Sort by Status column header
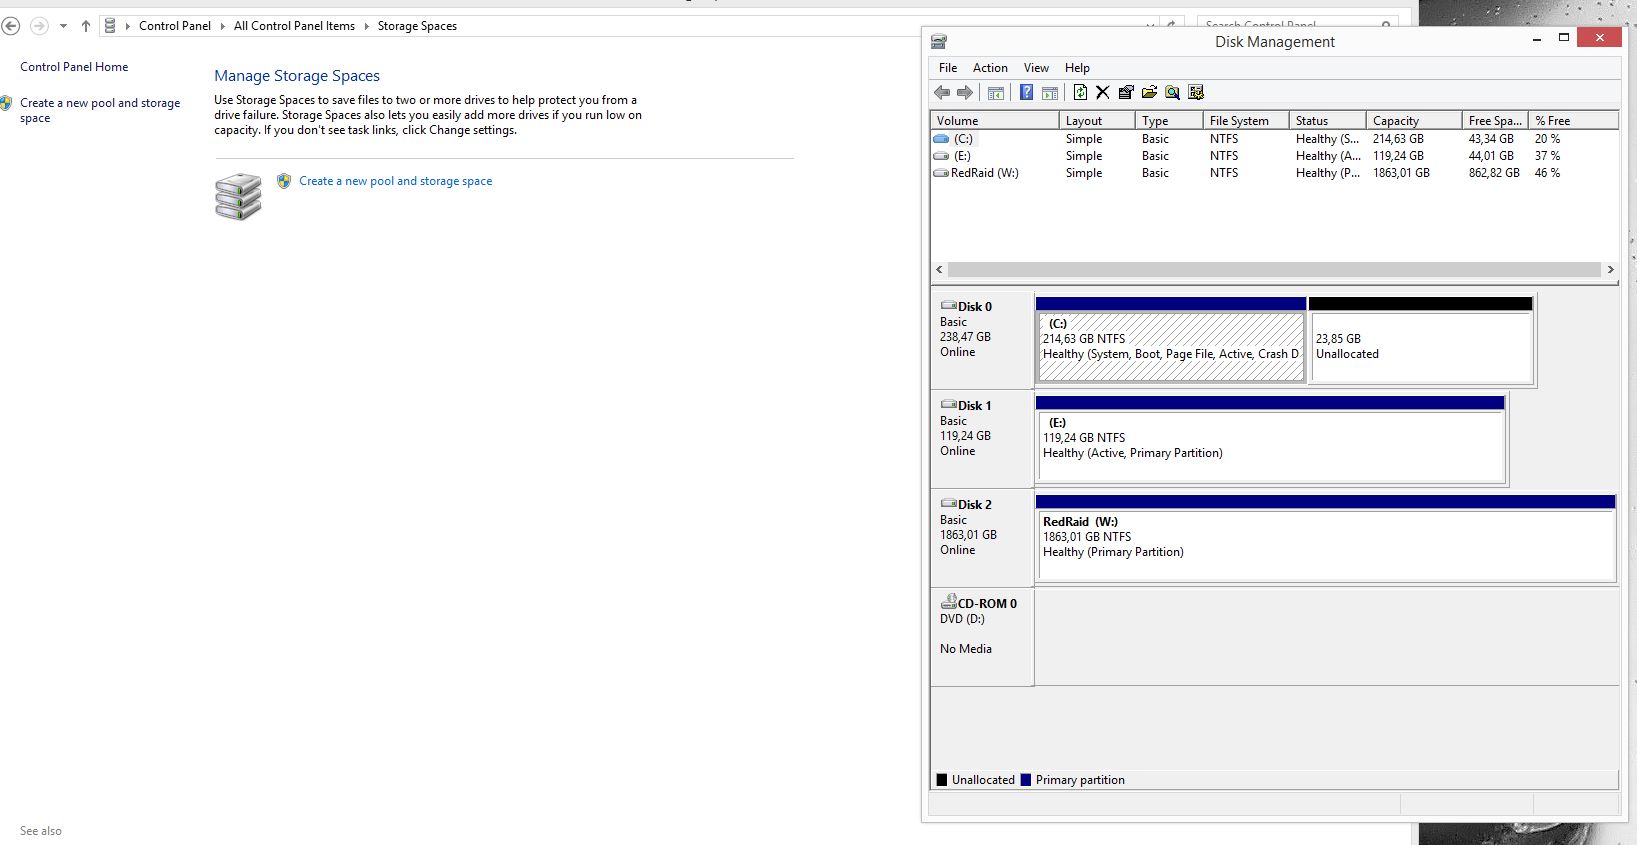The height and width of the screenshot is (845, 1637). click(x=1328, y=120)
